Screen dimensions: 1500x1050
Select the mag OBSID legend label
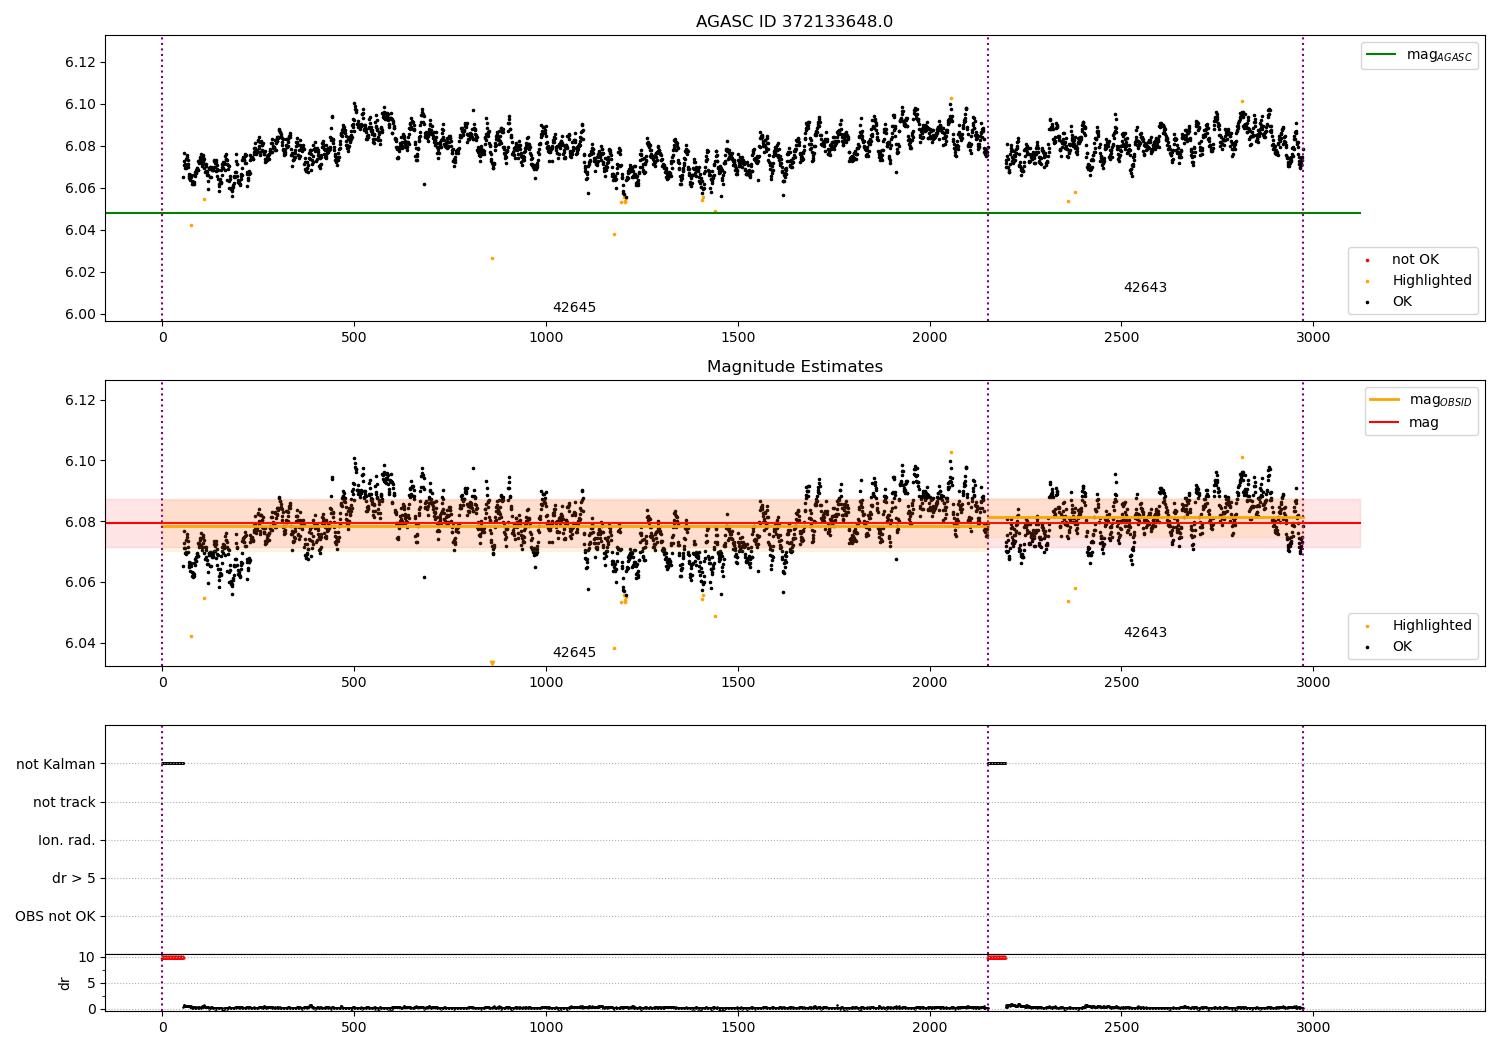(1440, 400)
